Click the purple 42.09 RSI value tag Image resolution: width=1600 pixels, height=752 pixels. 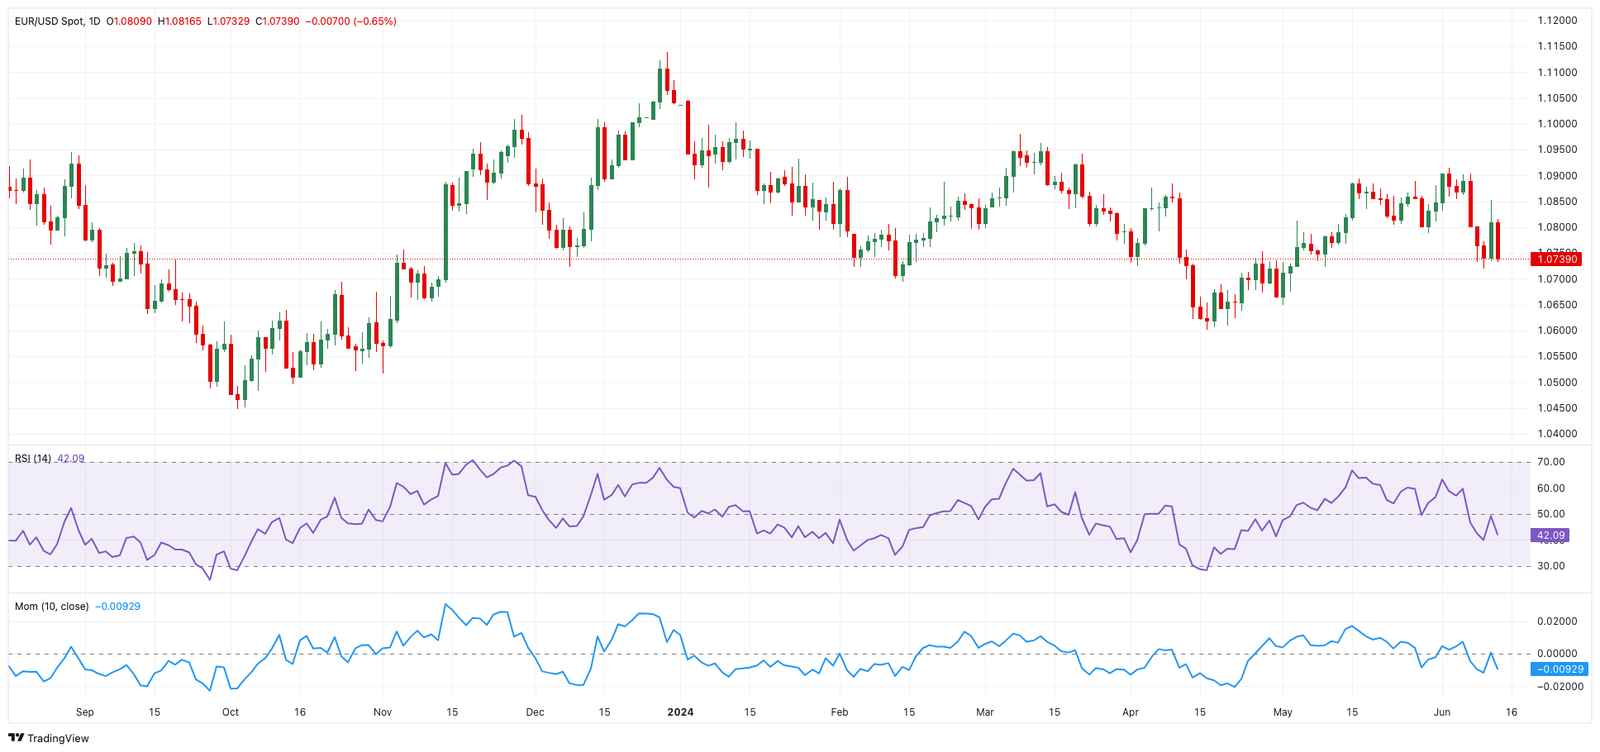pyautogui.click(x=1550, y=536)
